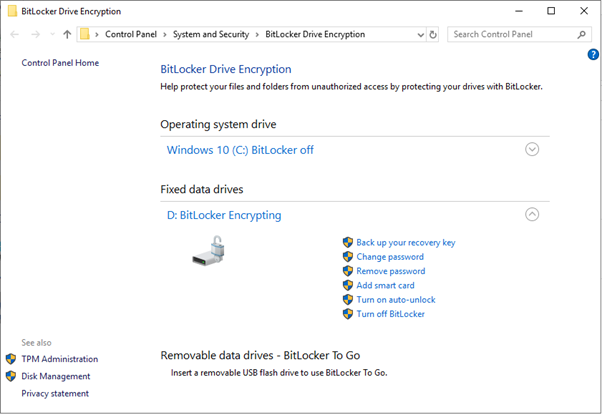602x415 pixels.
Task: Click the Operating system drive heading
Action: coord(218,124)
